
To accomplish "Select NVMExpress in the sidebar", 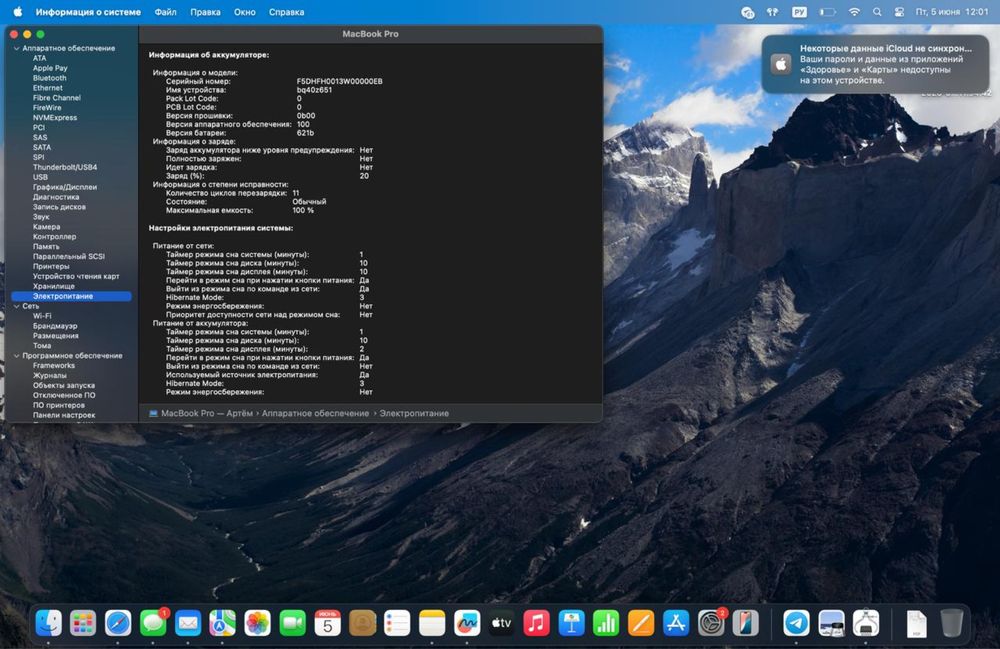I will (55, 117).
